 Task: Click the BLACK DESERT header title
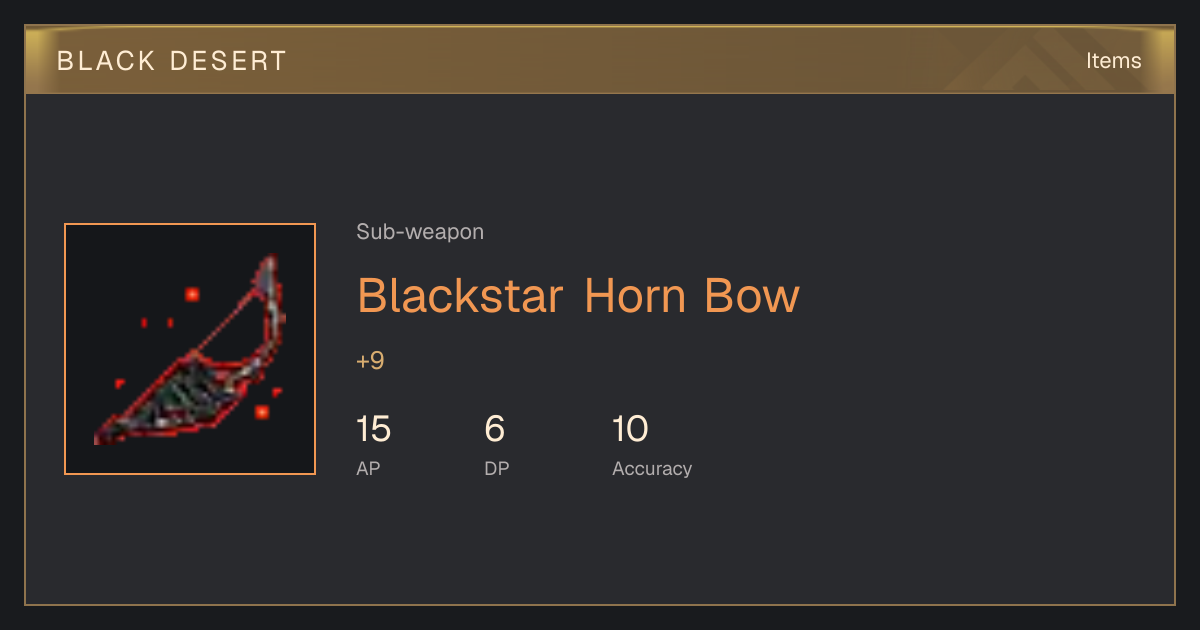(172, 61)
